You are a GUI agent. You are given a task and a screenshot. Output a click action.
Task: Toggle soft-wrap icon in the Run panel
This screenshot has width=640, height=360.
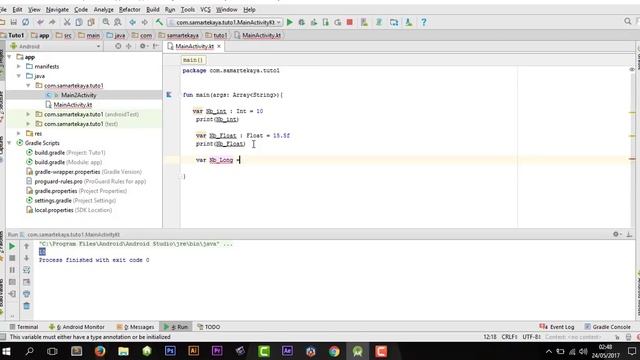point(27,270)
